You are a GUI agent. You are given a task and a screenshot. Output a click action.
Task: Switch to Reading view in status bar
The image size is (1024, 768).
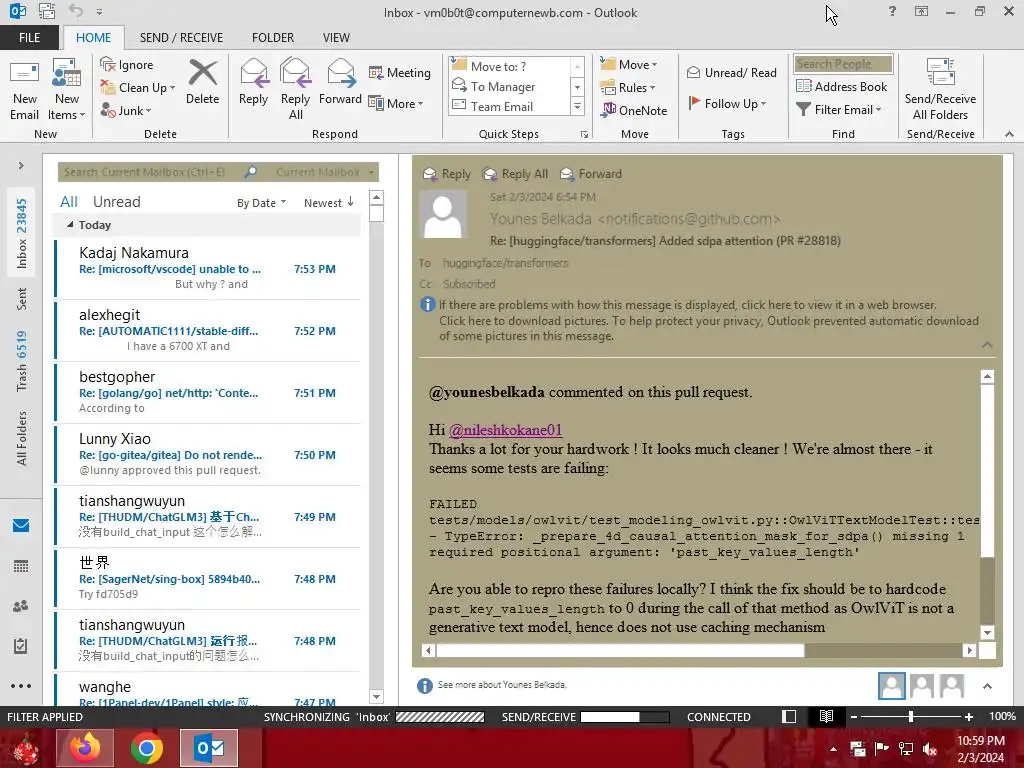(x=826, y=716)
